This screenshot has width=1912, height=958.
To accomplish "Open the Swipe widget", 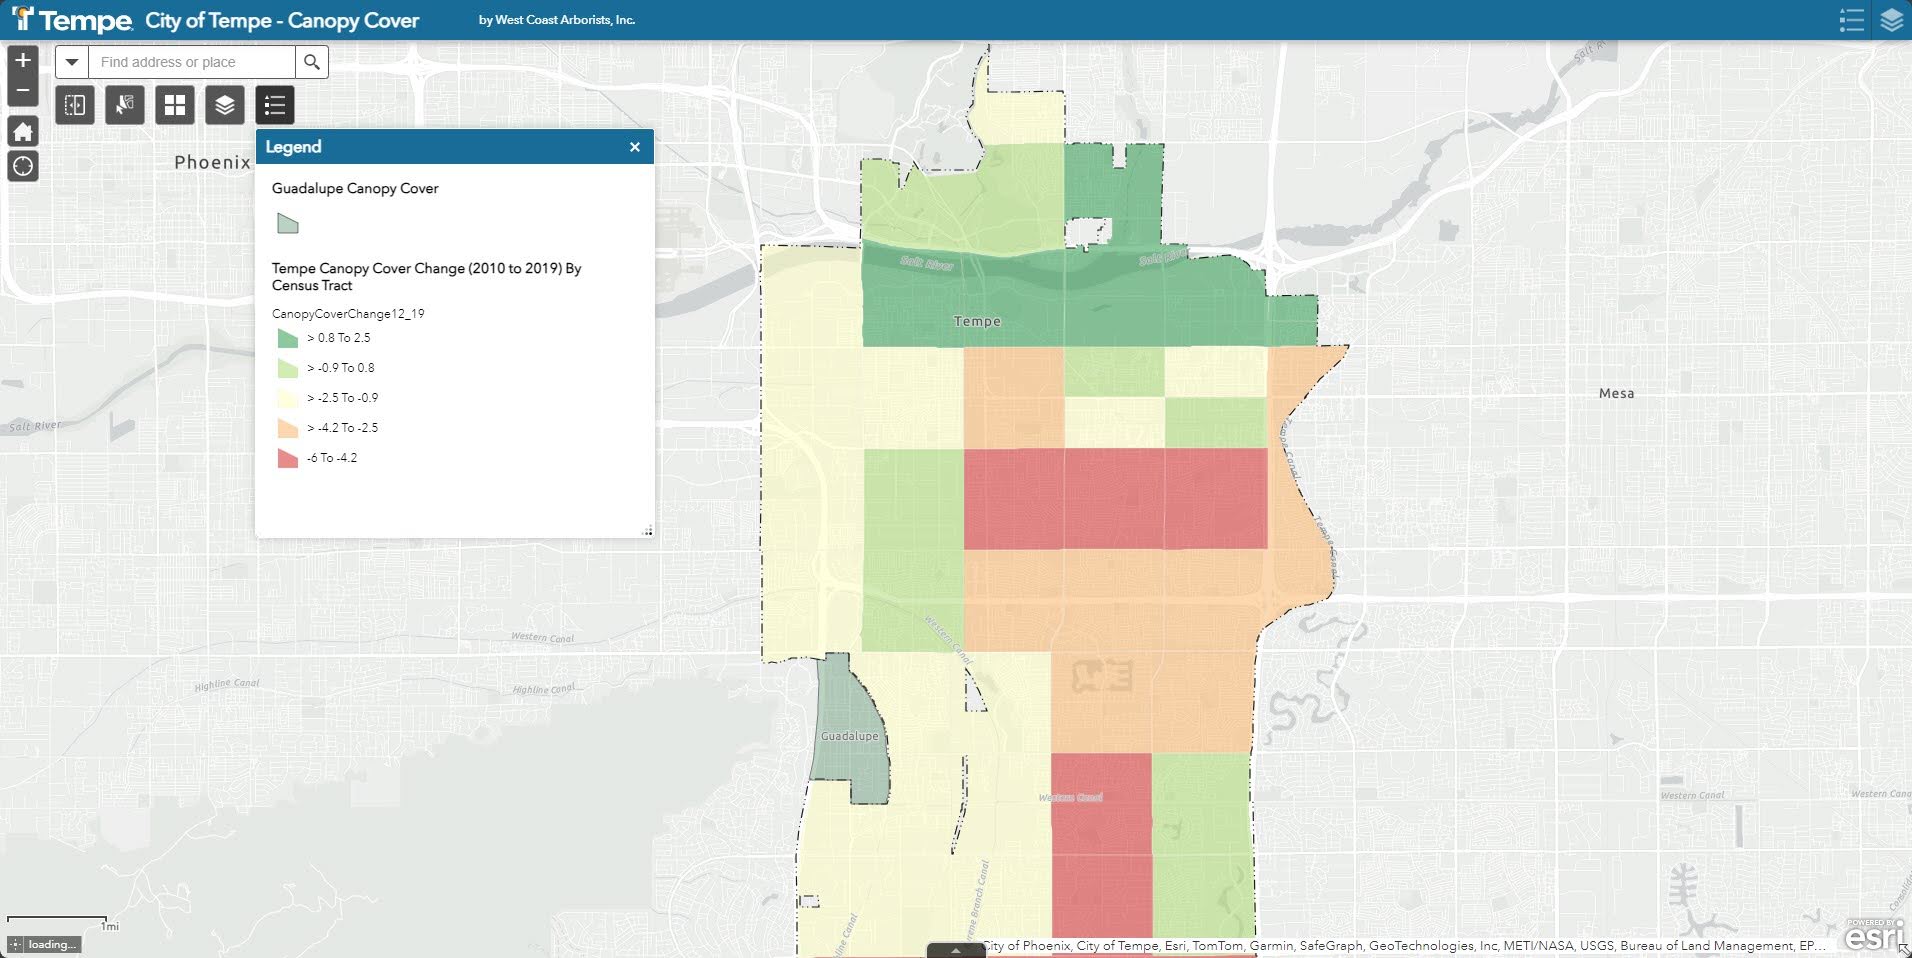I will [75, 105].
